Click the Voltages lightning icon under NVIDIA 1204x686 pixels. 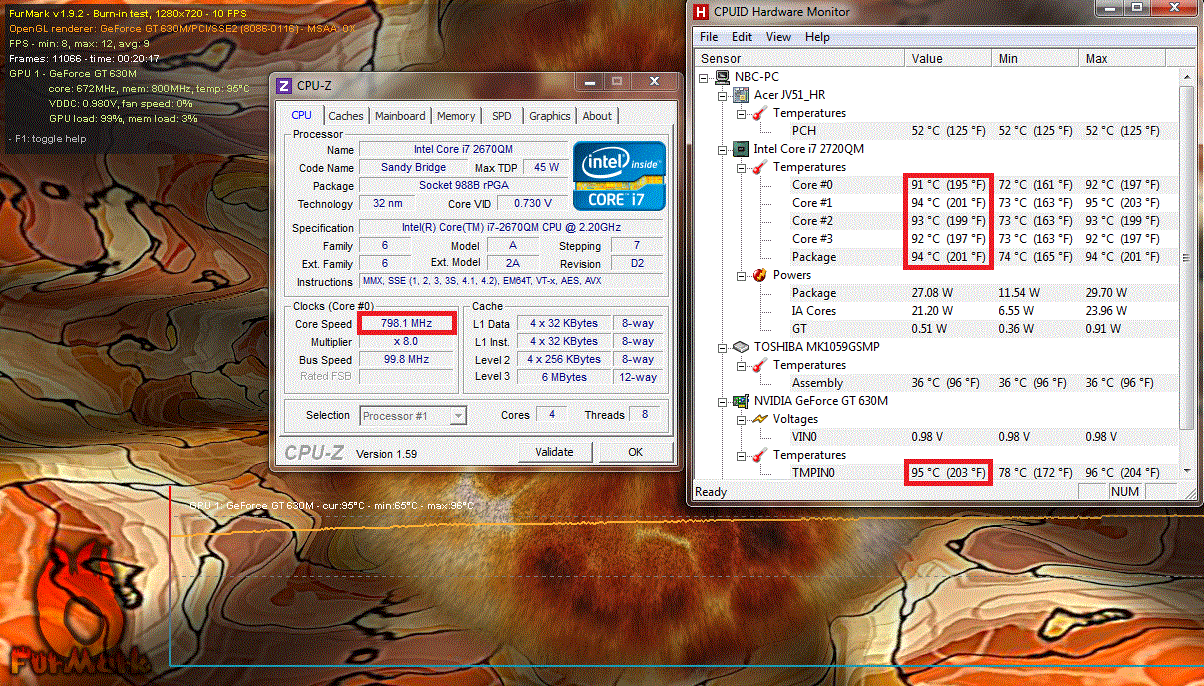[x=759, y=419]
